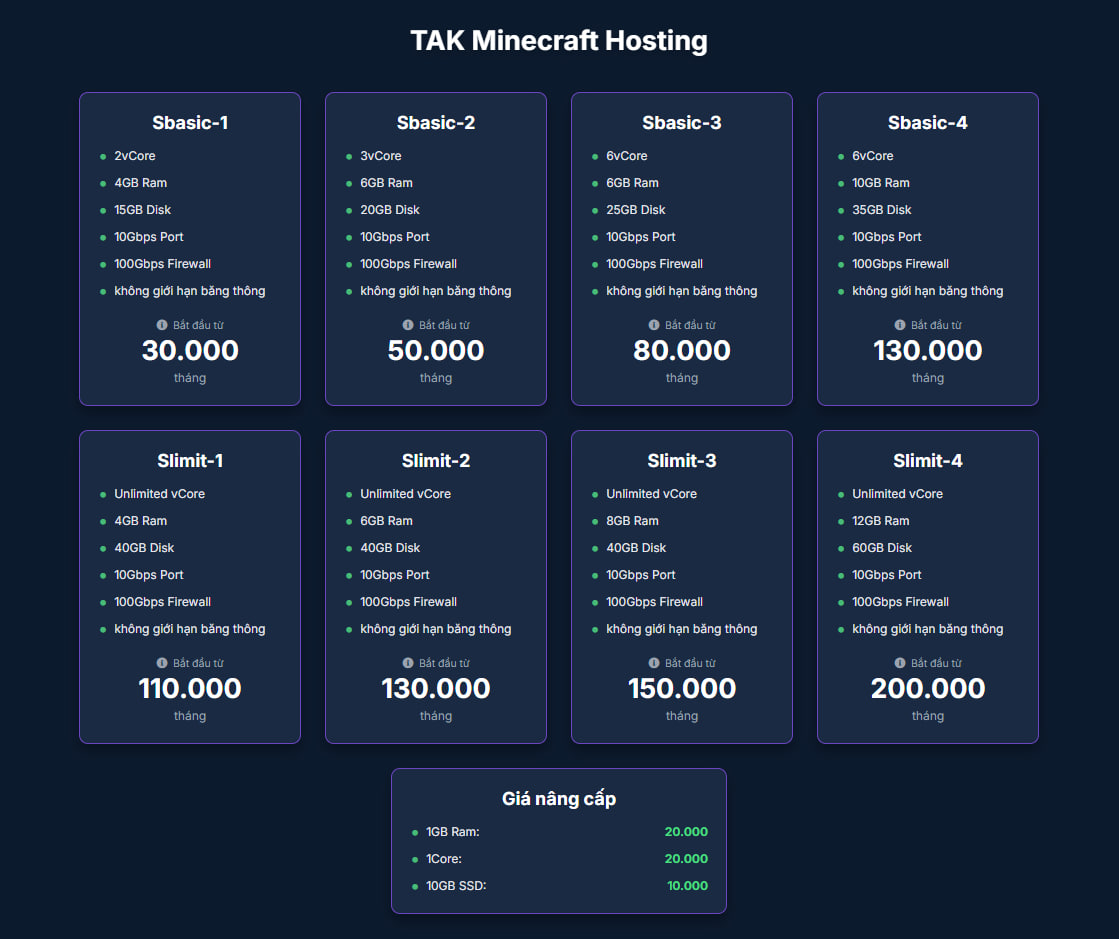
Task: Click 100Gbps Firewall in Slimit-2
Action: [x=408, y=602]
